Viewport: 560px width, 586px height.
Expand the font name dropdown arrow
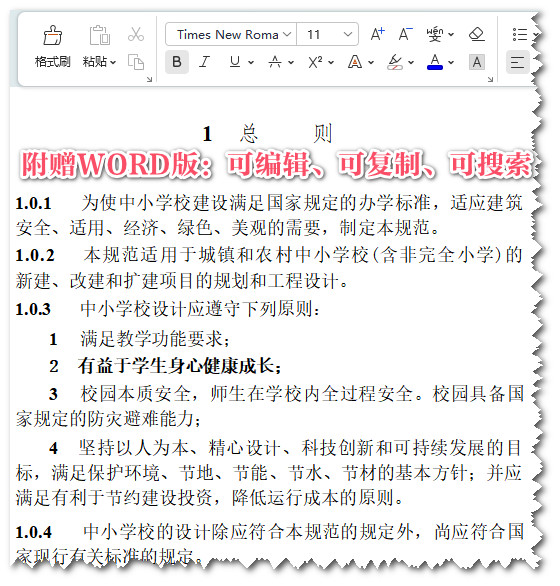287,34
